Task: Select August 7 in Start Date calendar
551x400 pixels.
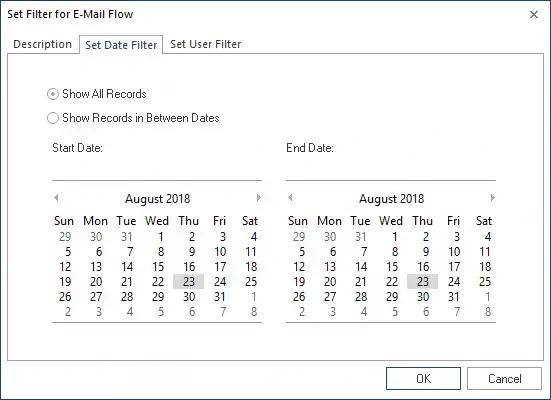Action: click(x=130, y=252)
